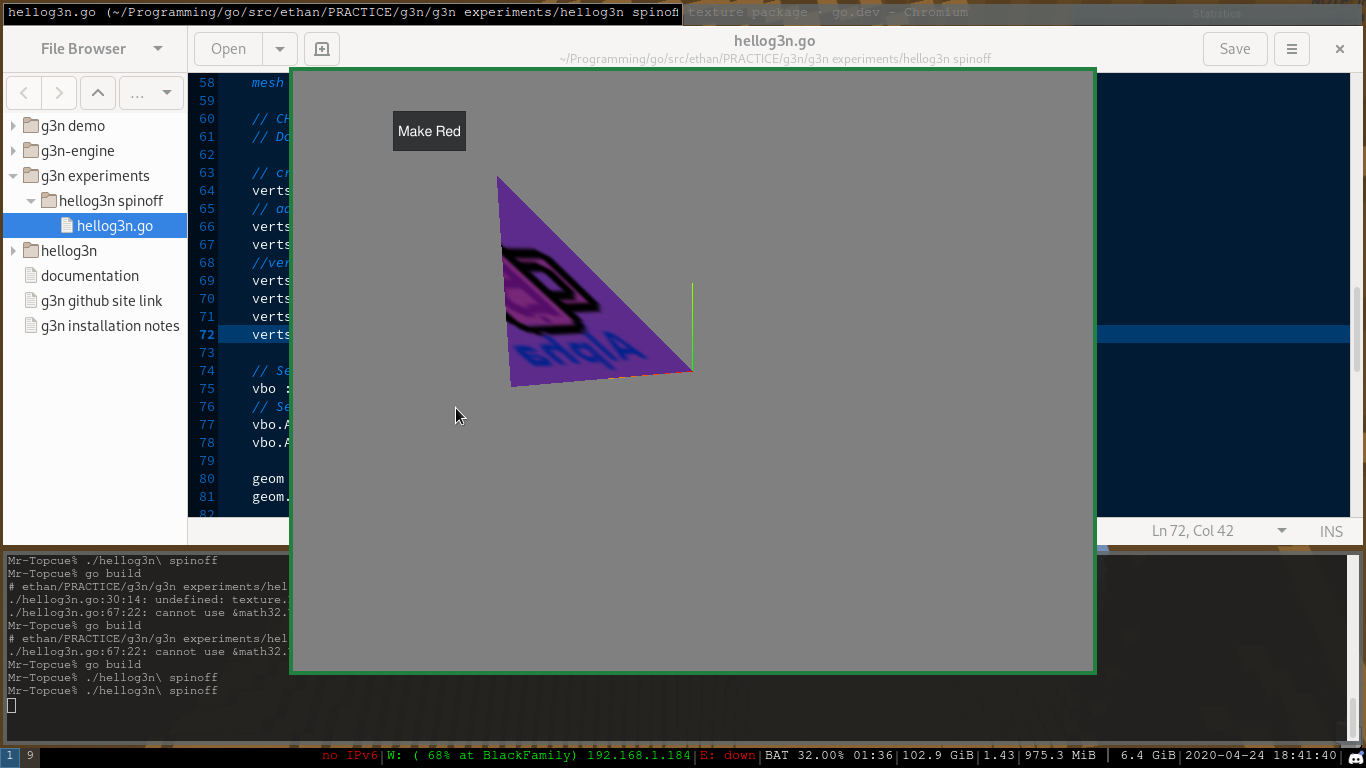
Task: Expand the g3n demo folder
Action: coord(13,126)
